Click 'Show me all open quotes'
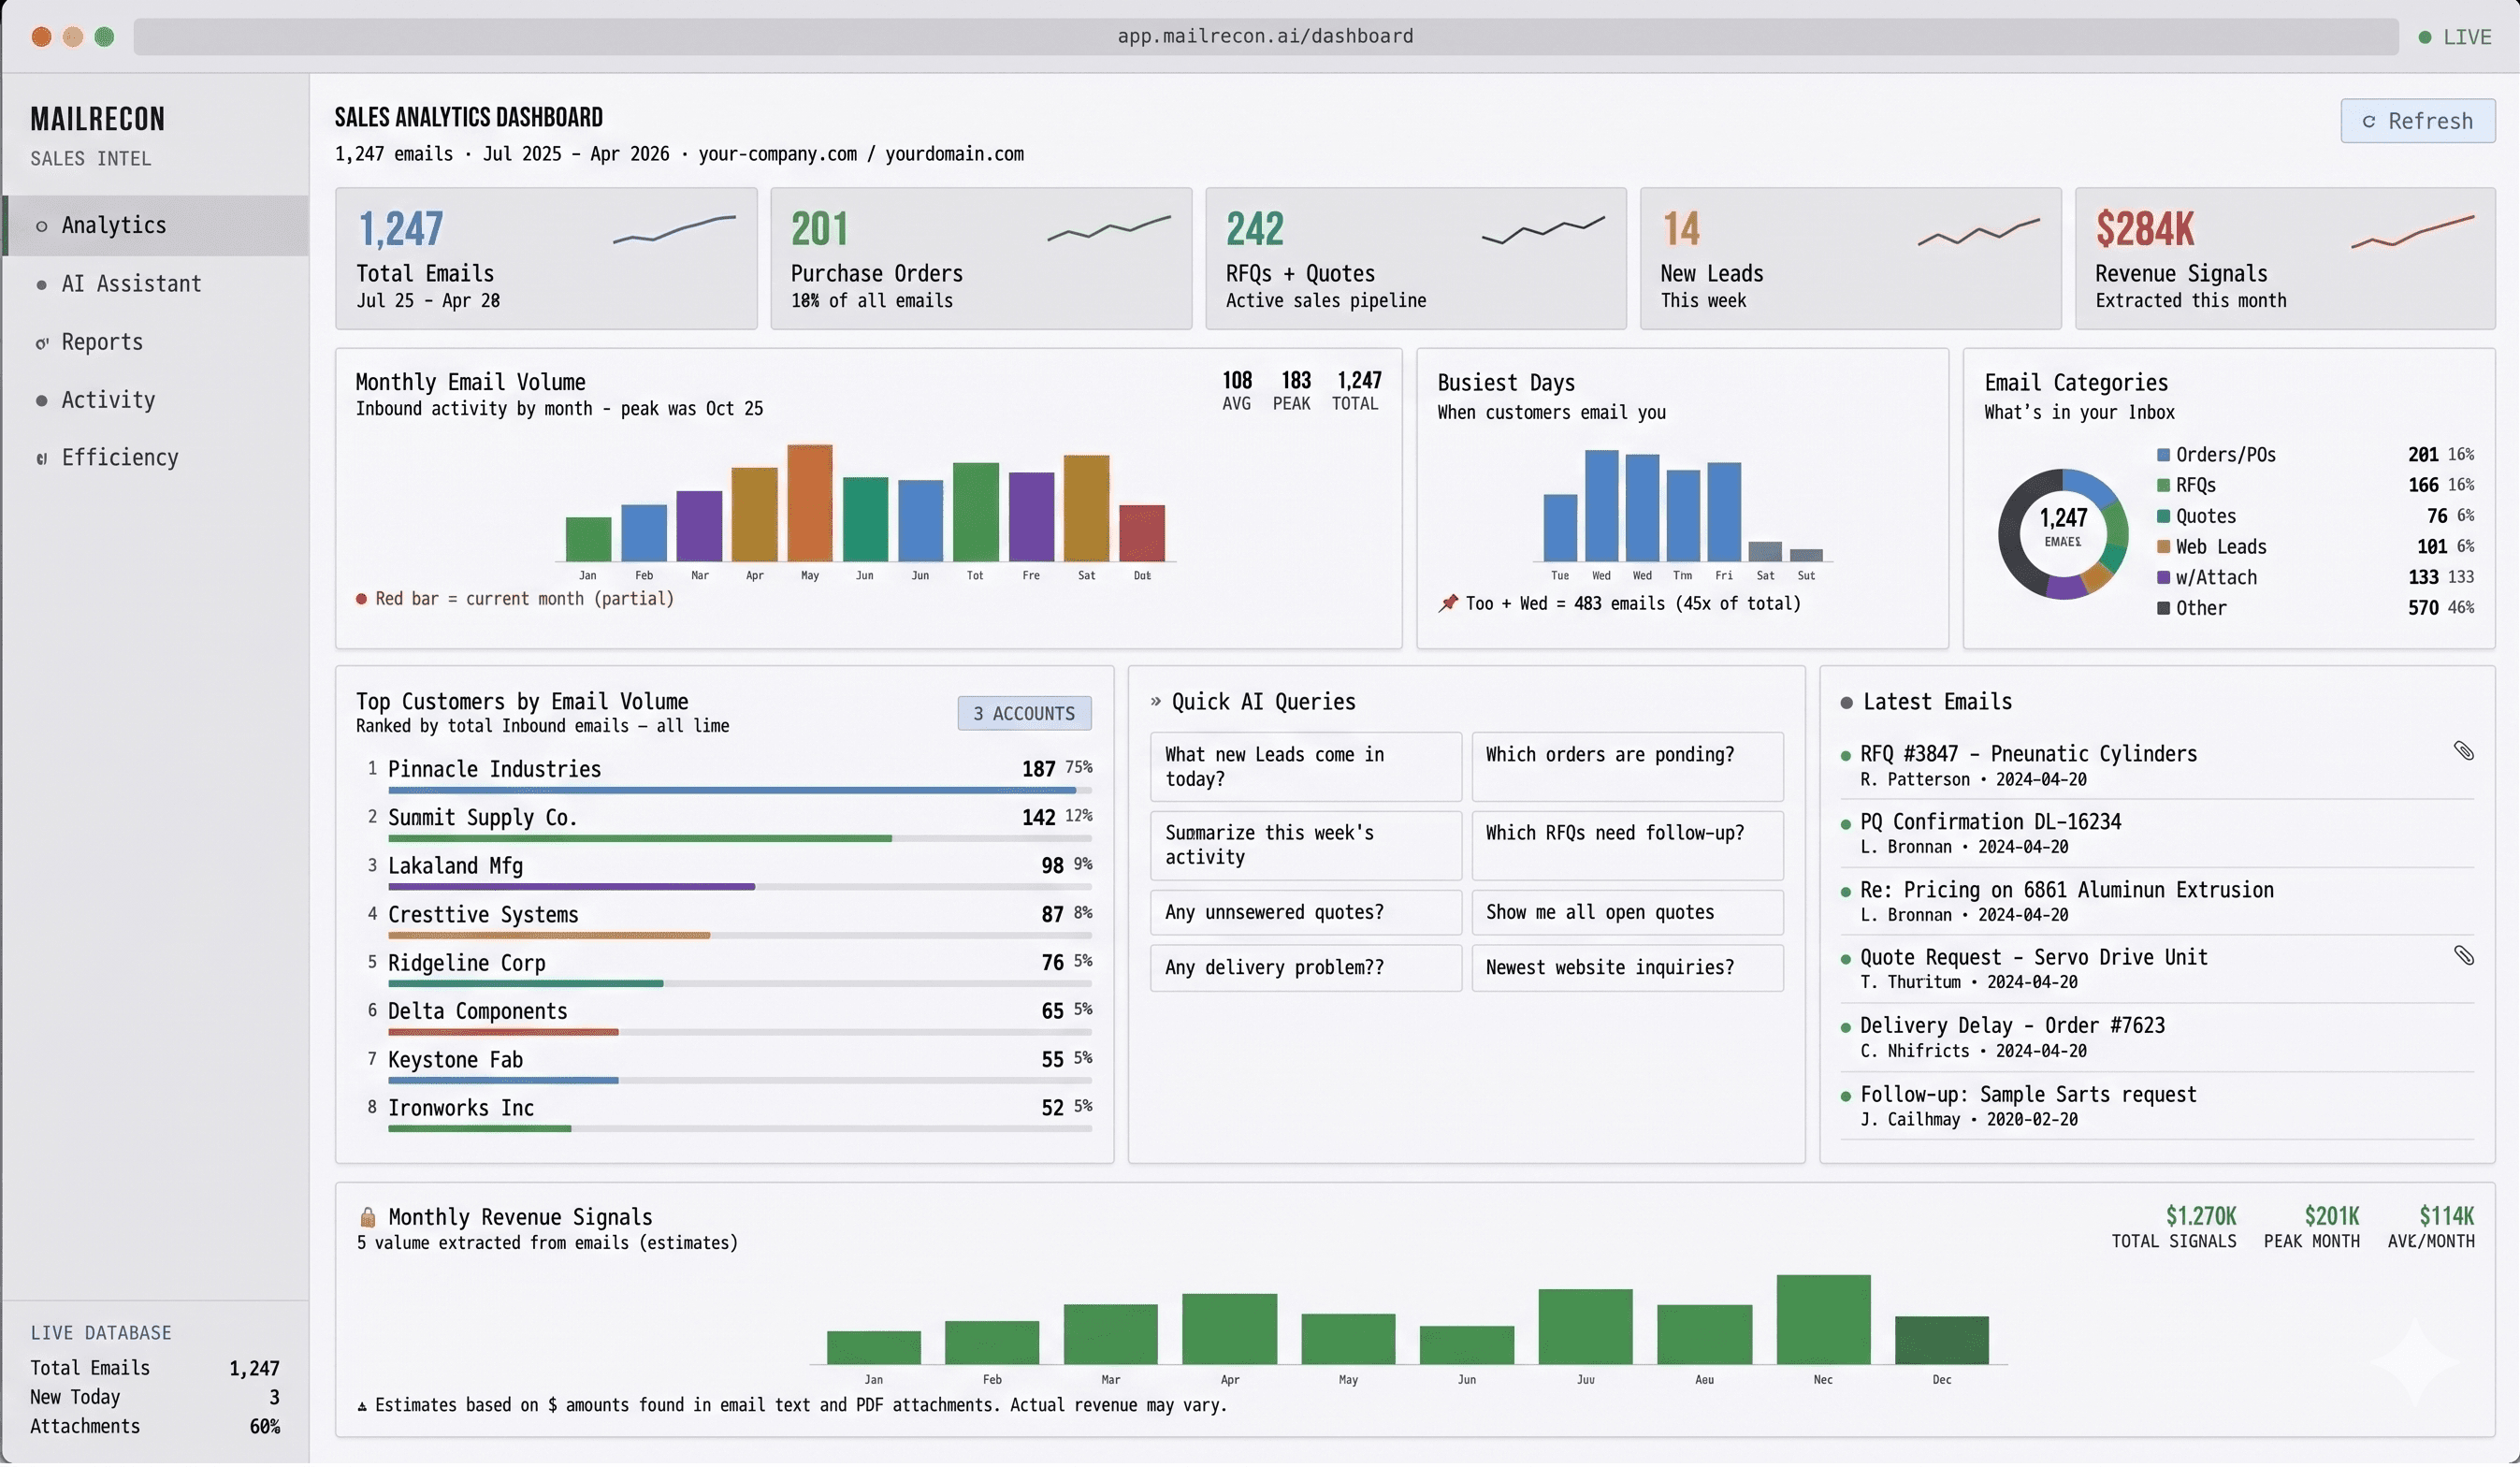Viewport: 2520px width, 1467px height. 1627,914
